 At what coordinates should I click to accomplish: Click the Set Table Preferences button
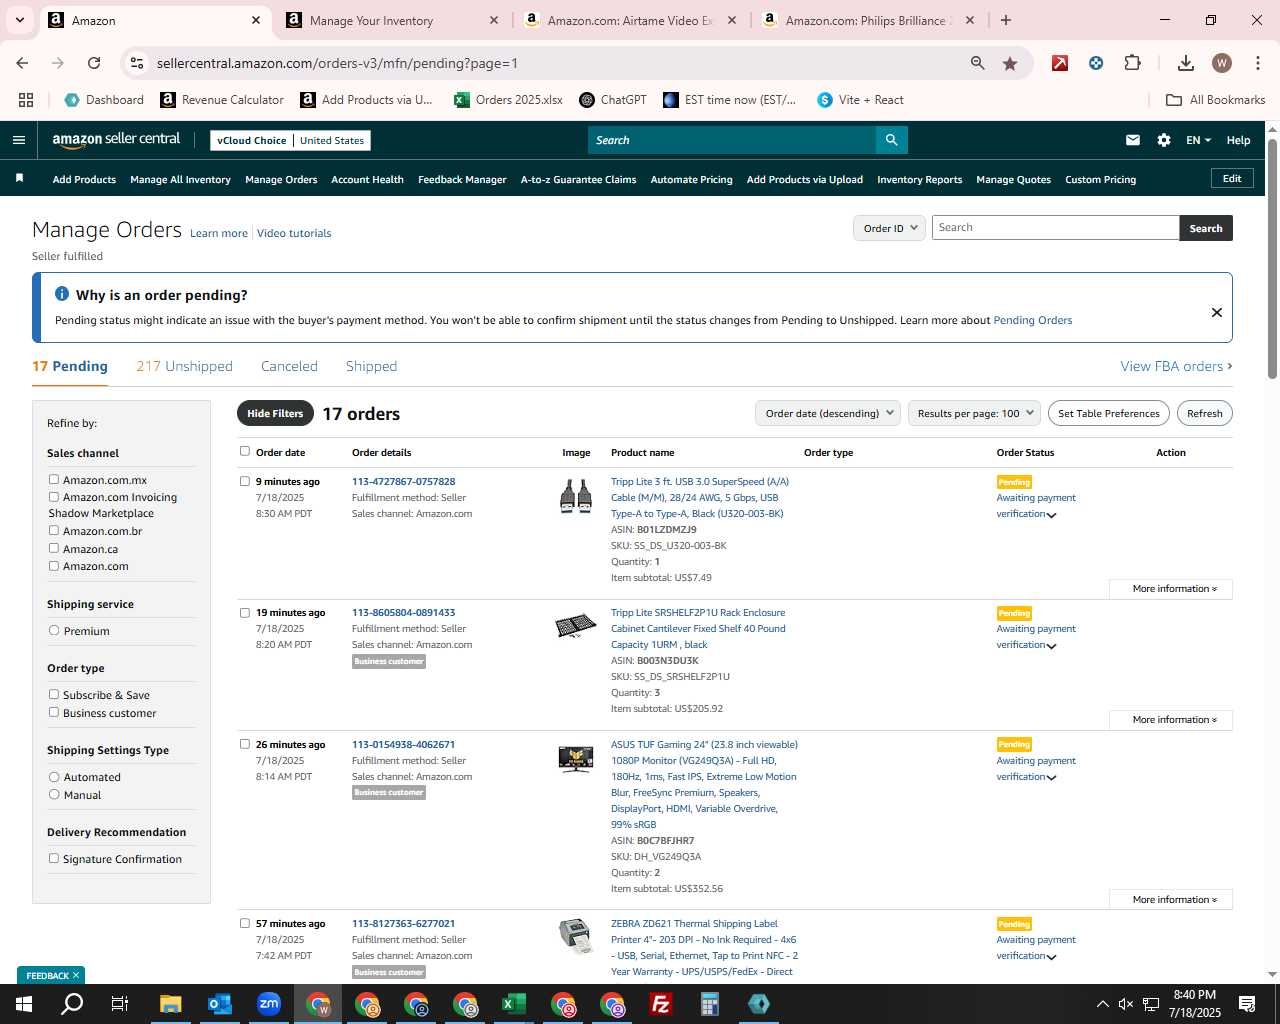[1109, 413]
